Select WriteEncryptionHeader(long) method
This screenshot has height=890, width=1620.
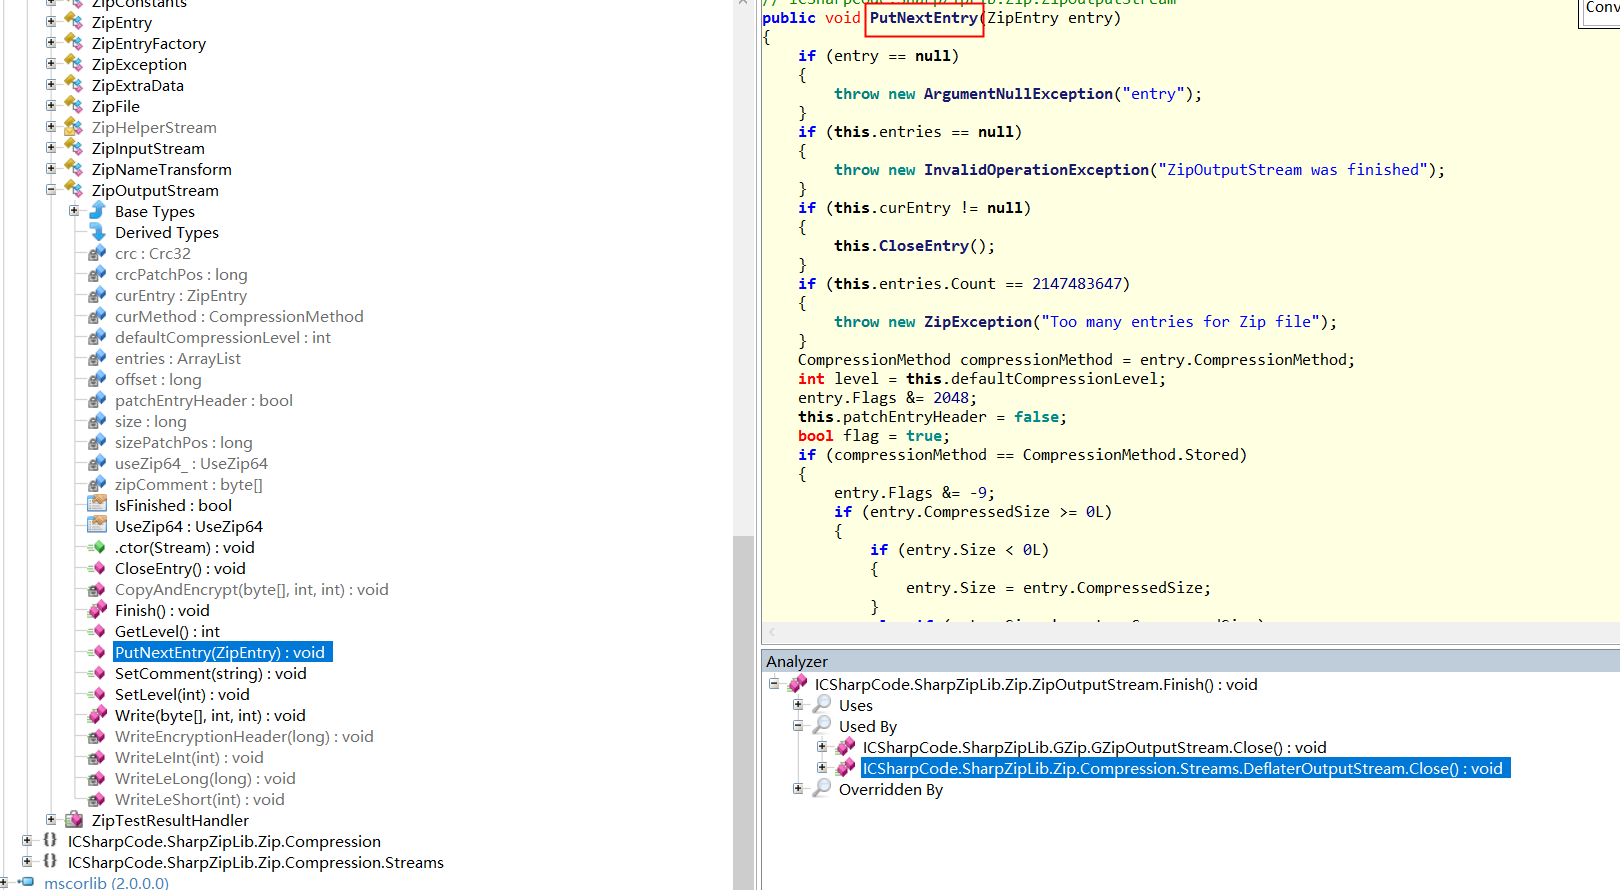(x=244, y=736)
